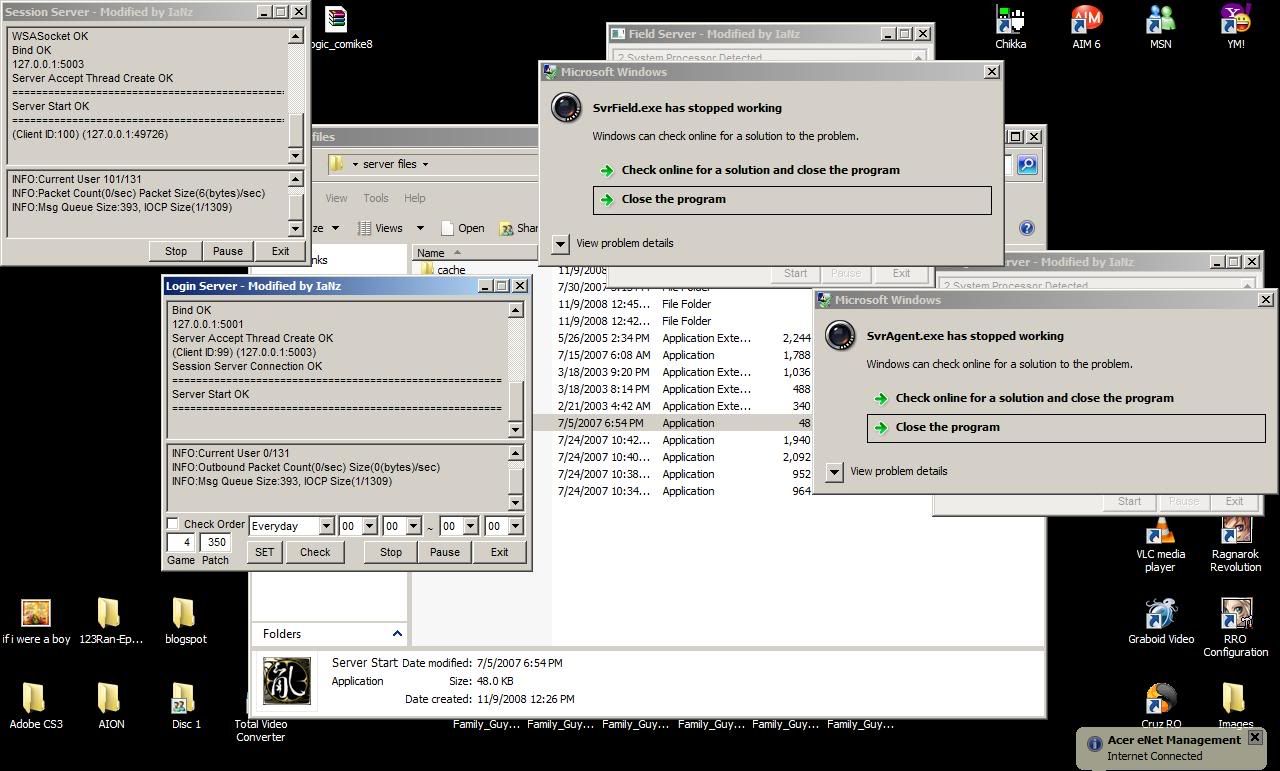
Task: Expand View problem details for SvrAgent.exe
Action: coord(835,471)
